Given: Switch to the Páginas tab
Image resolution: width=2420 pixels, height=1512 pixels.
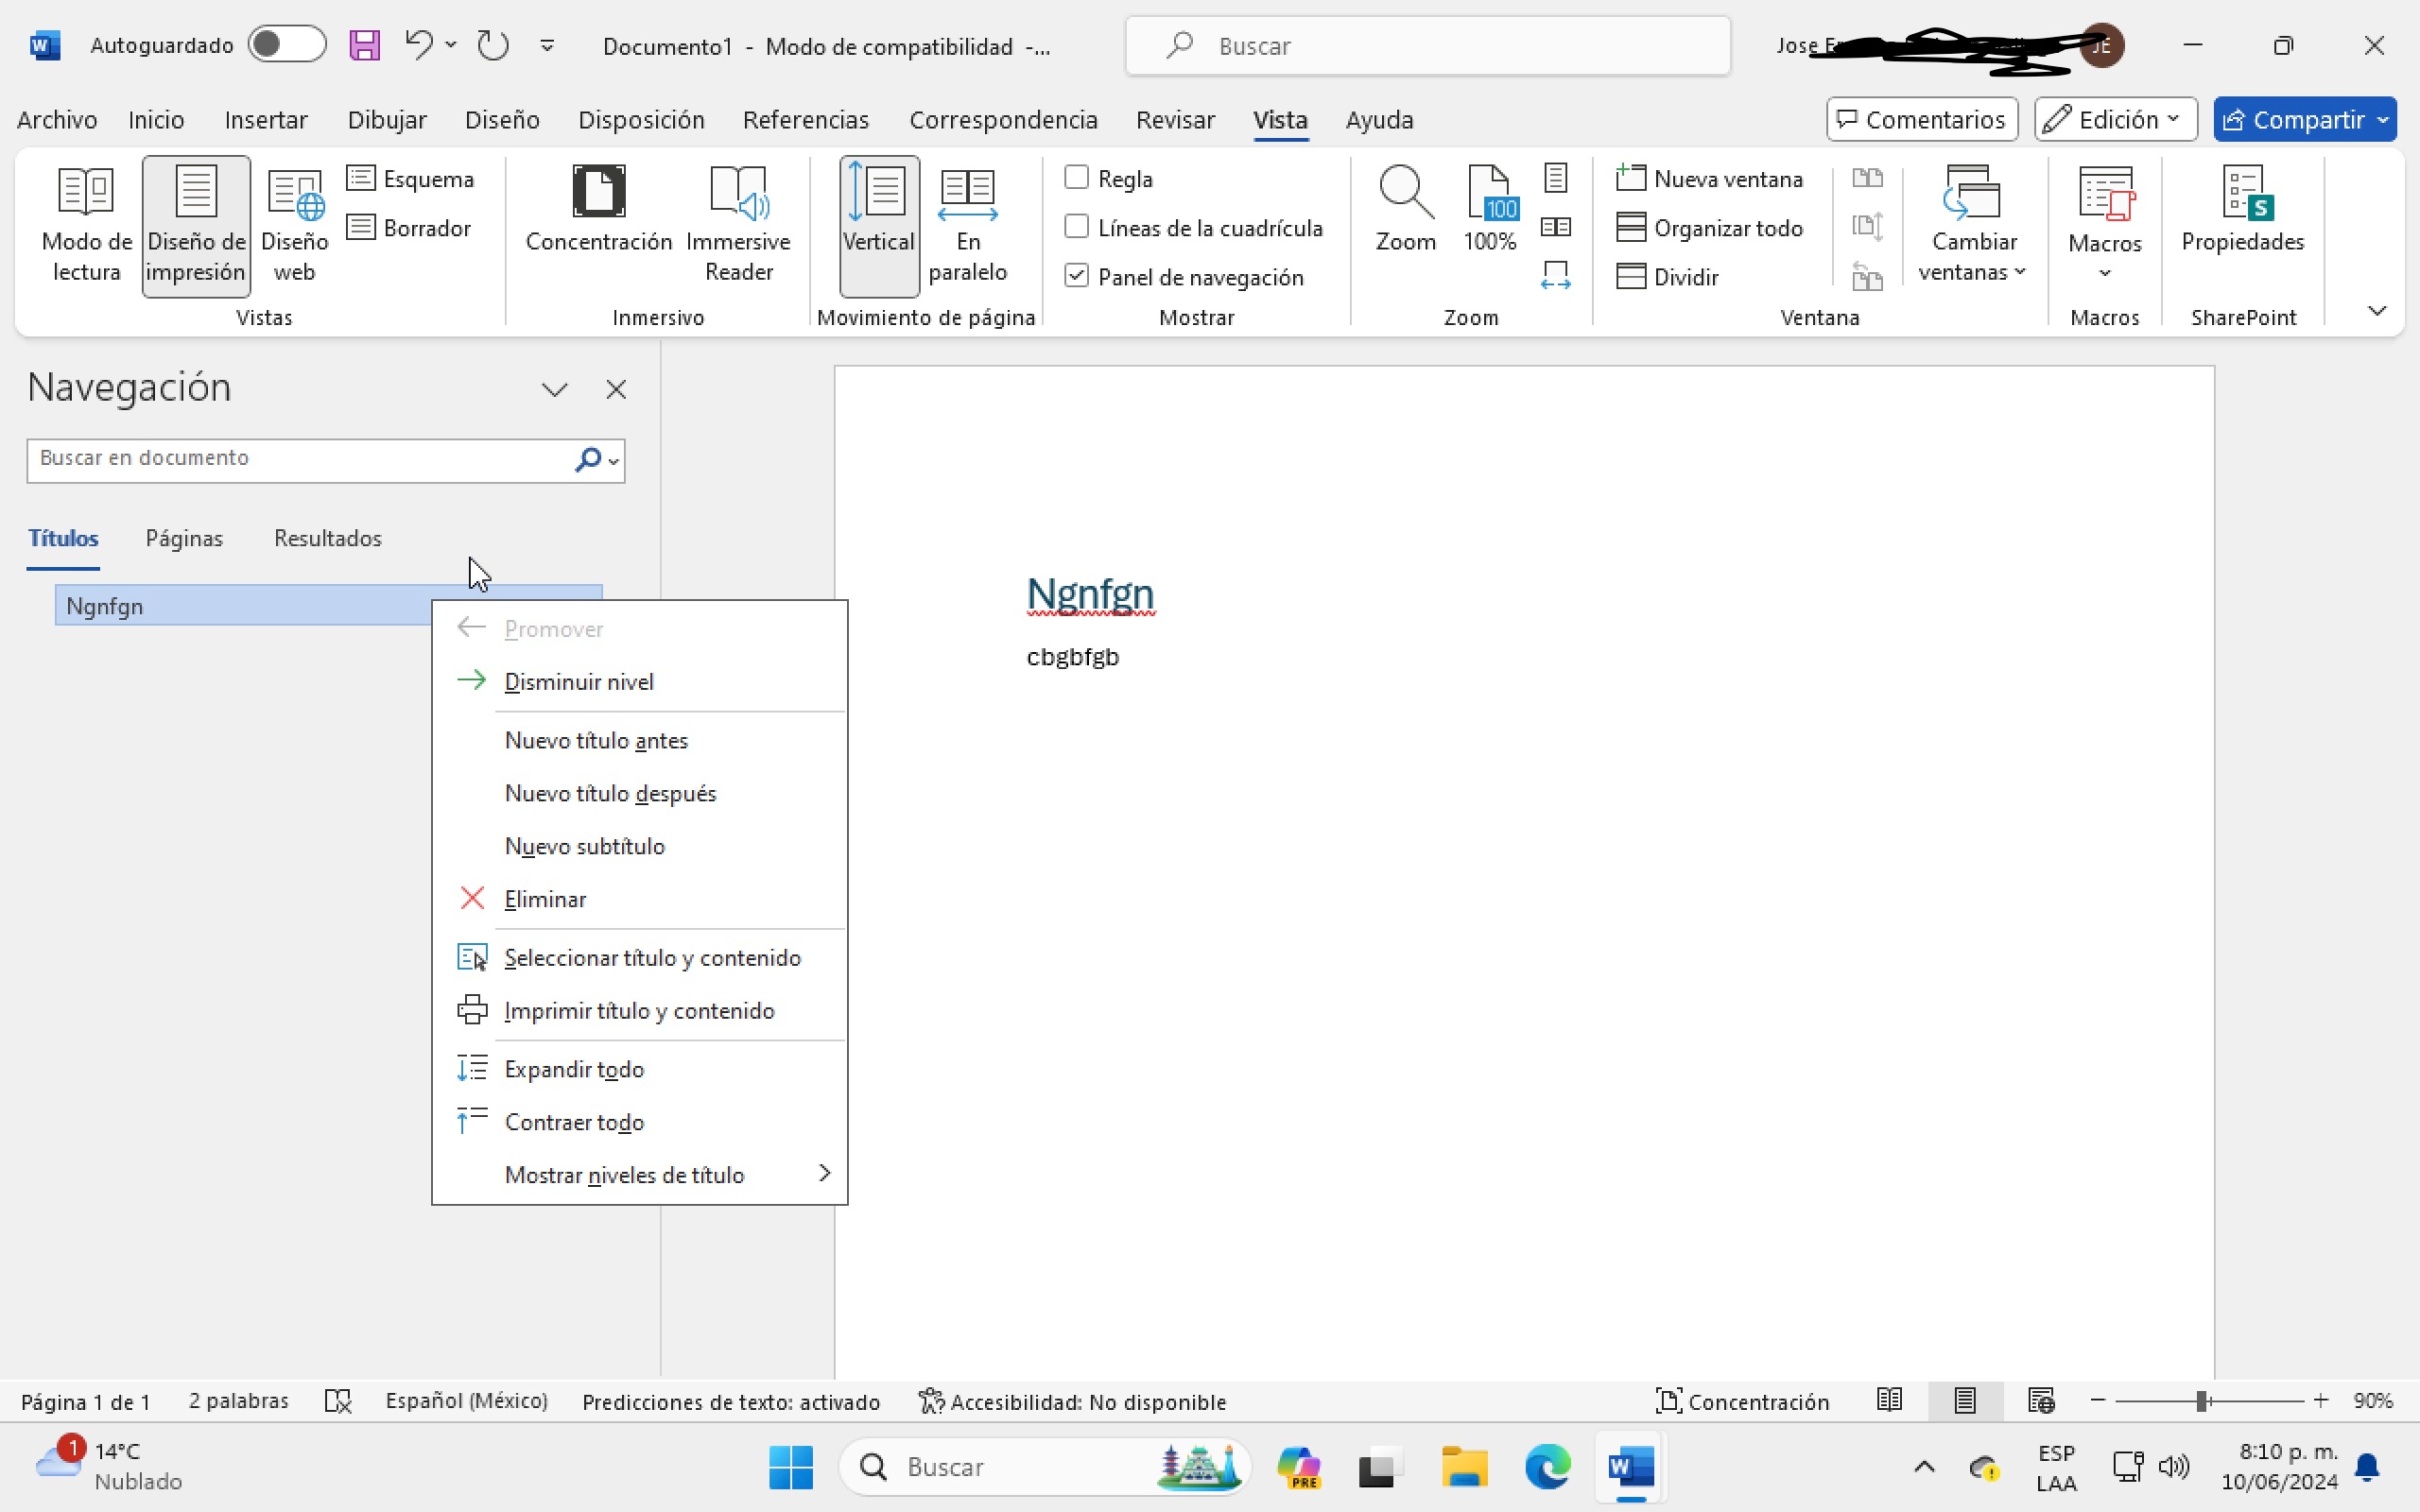Looking at the screenshot, I should pyautogui.click(x=184, y=538).
